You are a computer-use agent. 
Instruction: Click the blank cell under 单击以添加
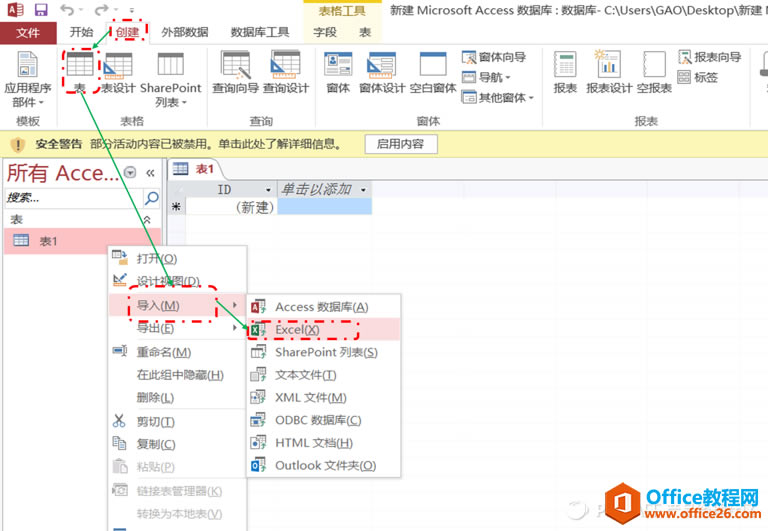point(325,207)
